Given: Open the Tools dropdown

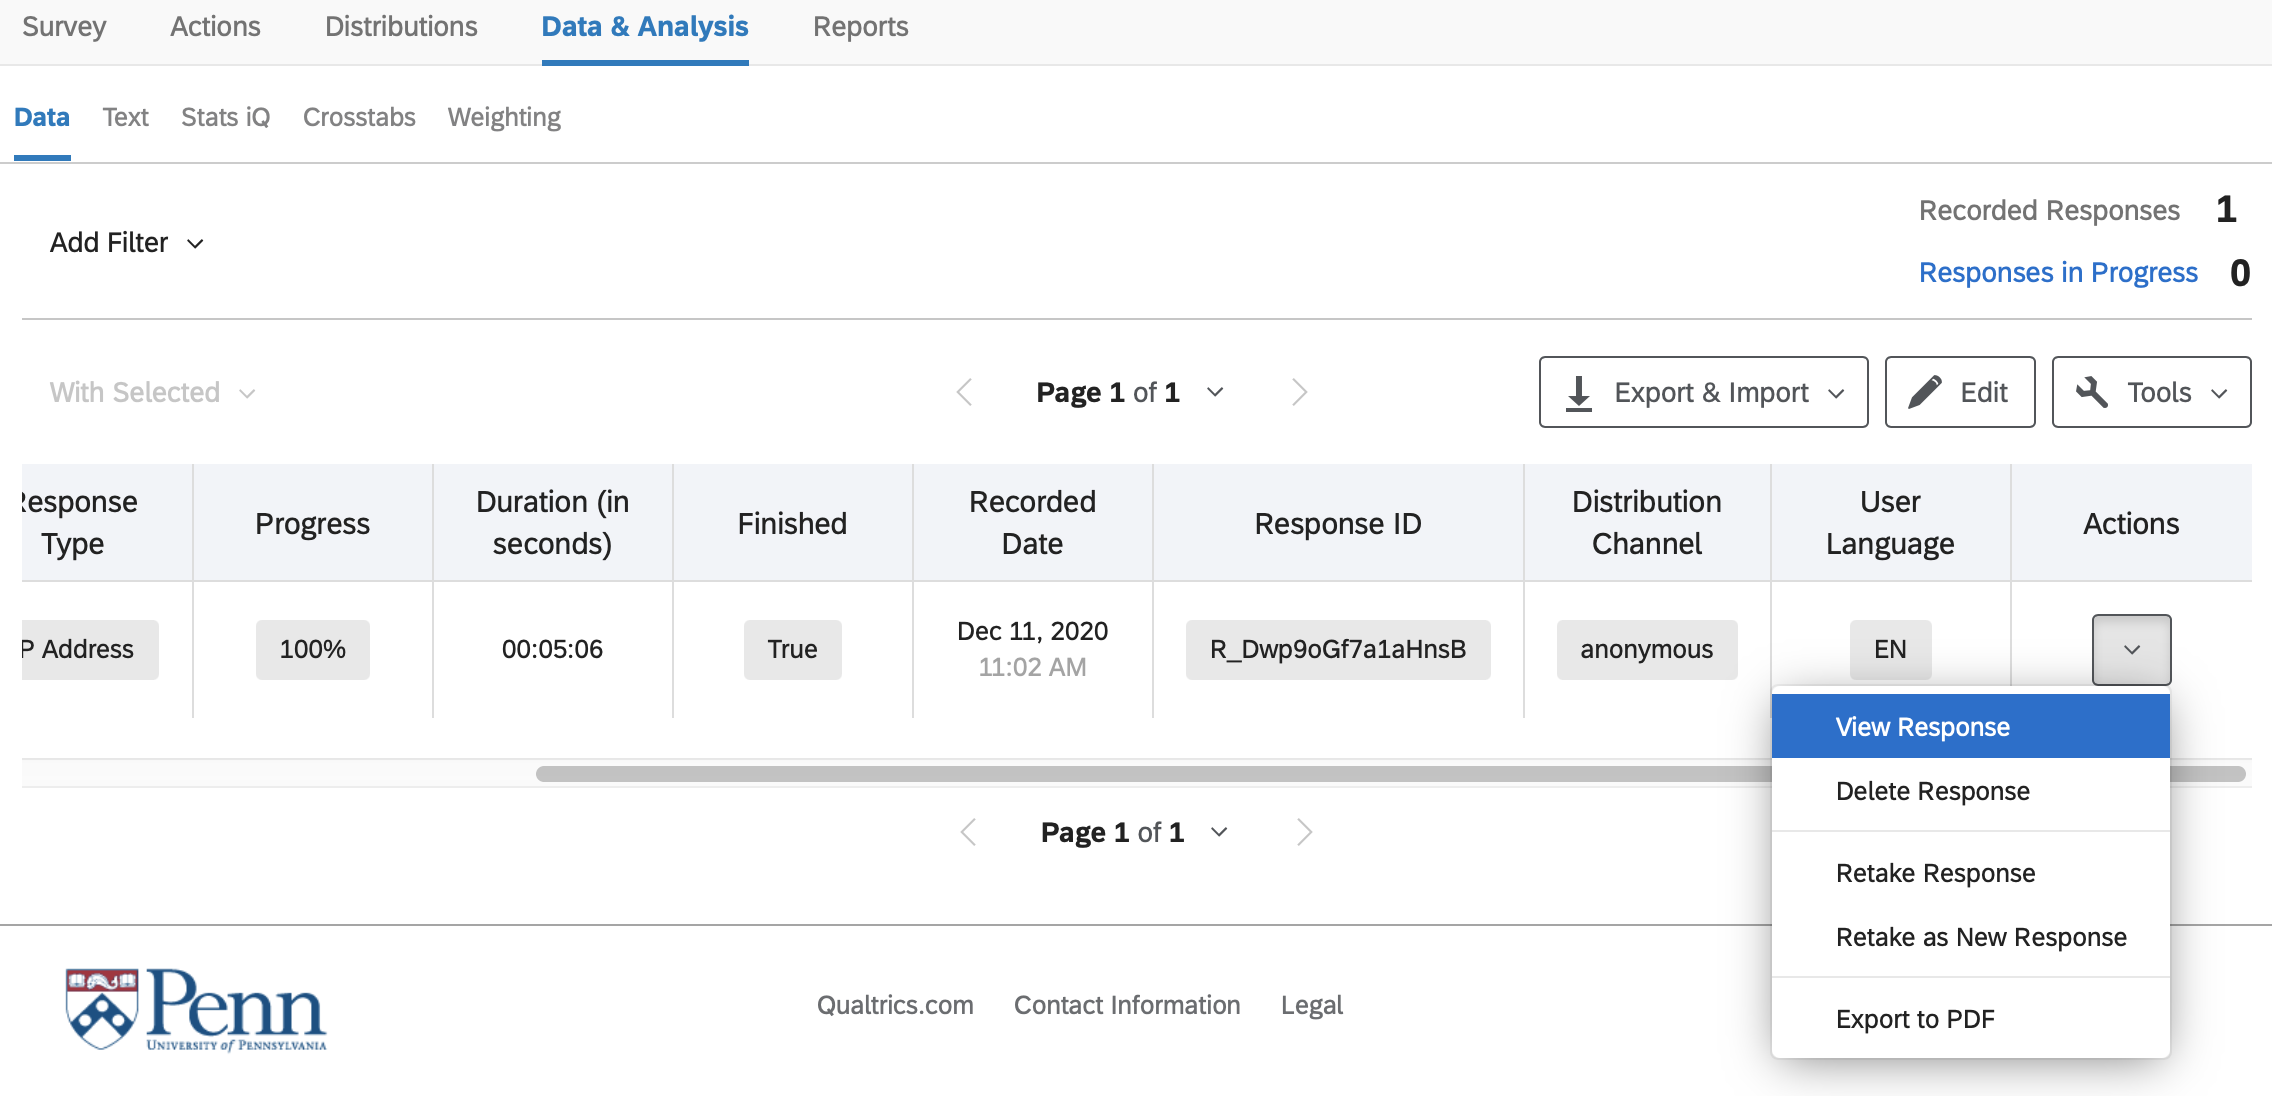Looking at the screenshot, I should 2151,392.
